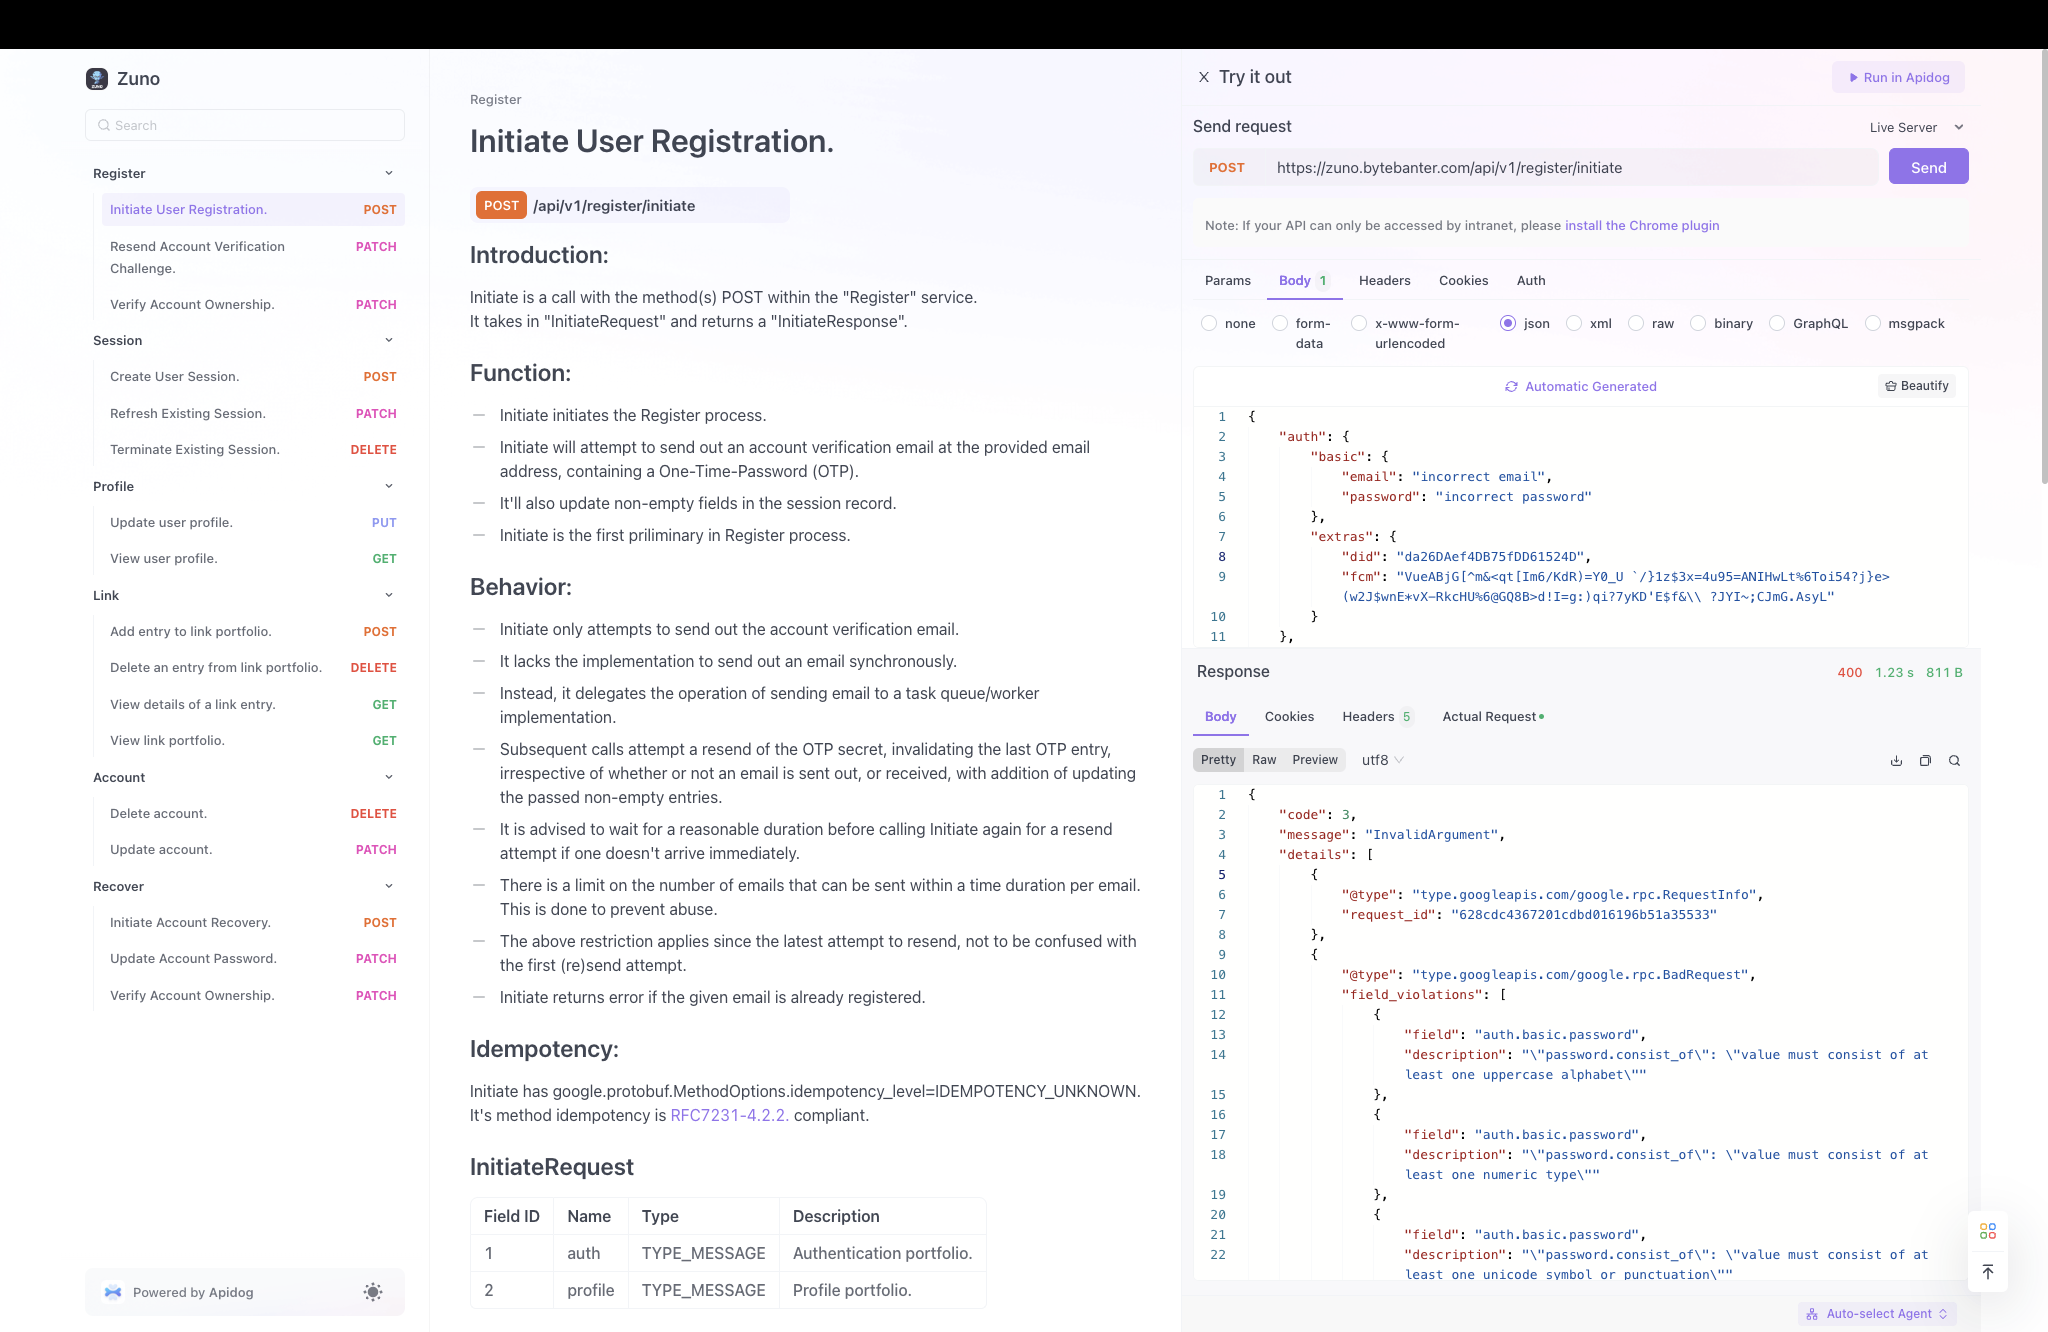Open the Live Server dropdown
The width and height of the screenshot is (2048, 1332).
click(1916, 127)
